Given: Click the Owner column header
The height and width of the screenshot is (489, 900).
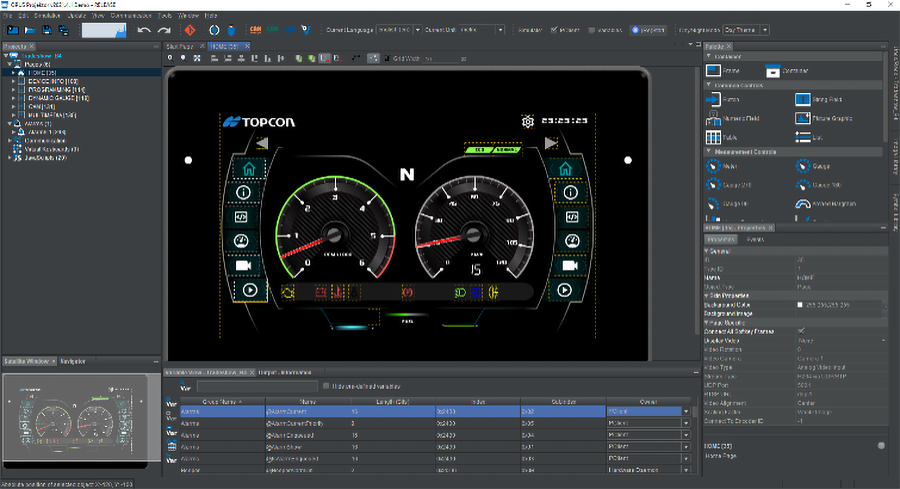Looking at the screenshot, I should (x=649, y=402).
